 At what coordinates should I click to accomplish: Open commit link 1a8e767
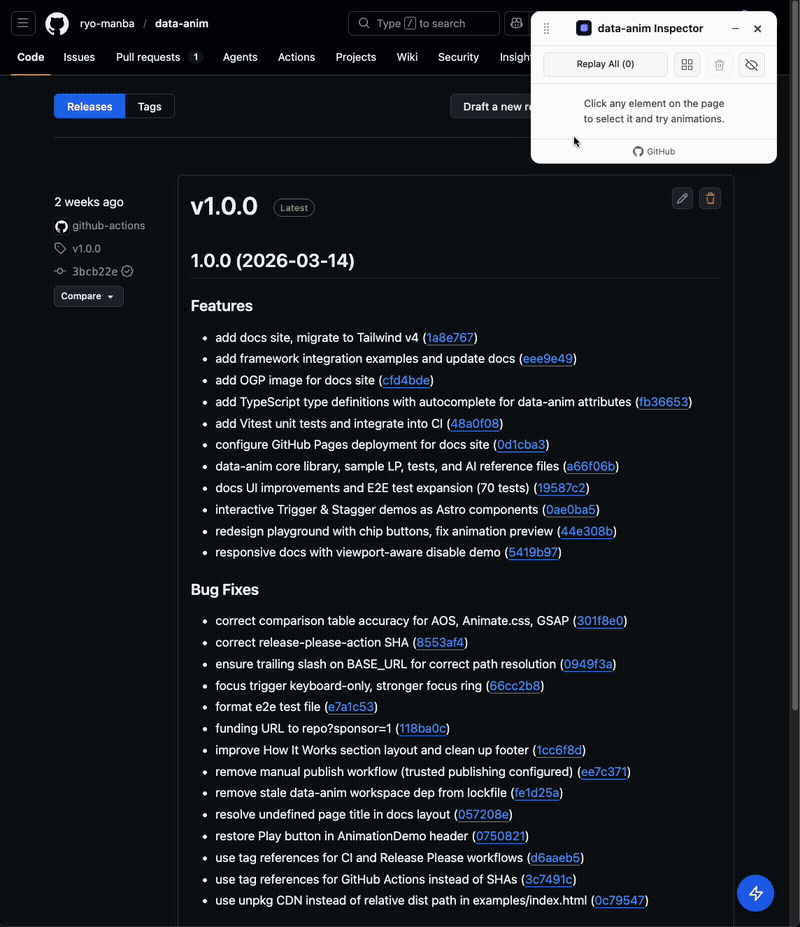450,337
